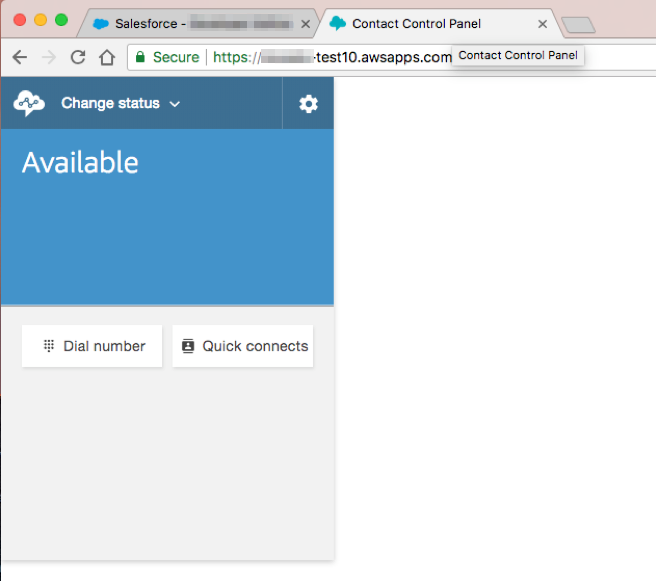Close the Contact Control Panel tab

(x=543, y=24)
